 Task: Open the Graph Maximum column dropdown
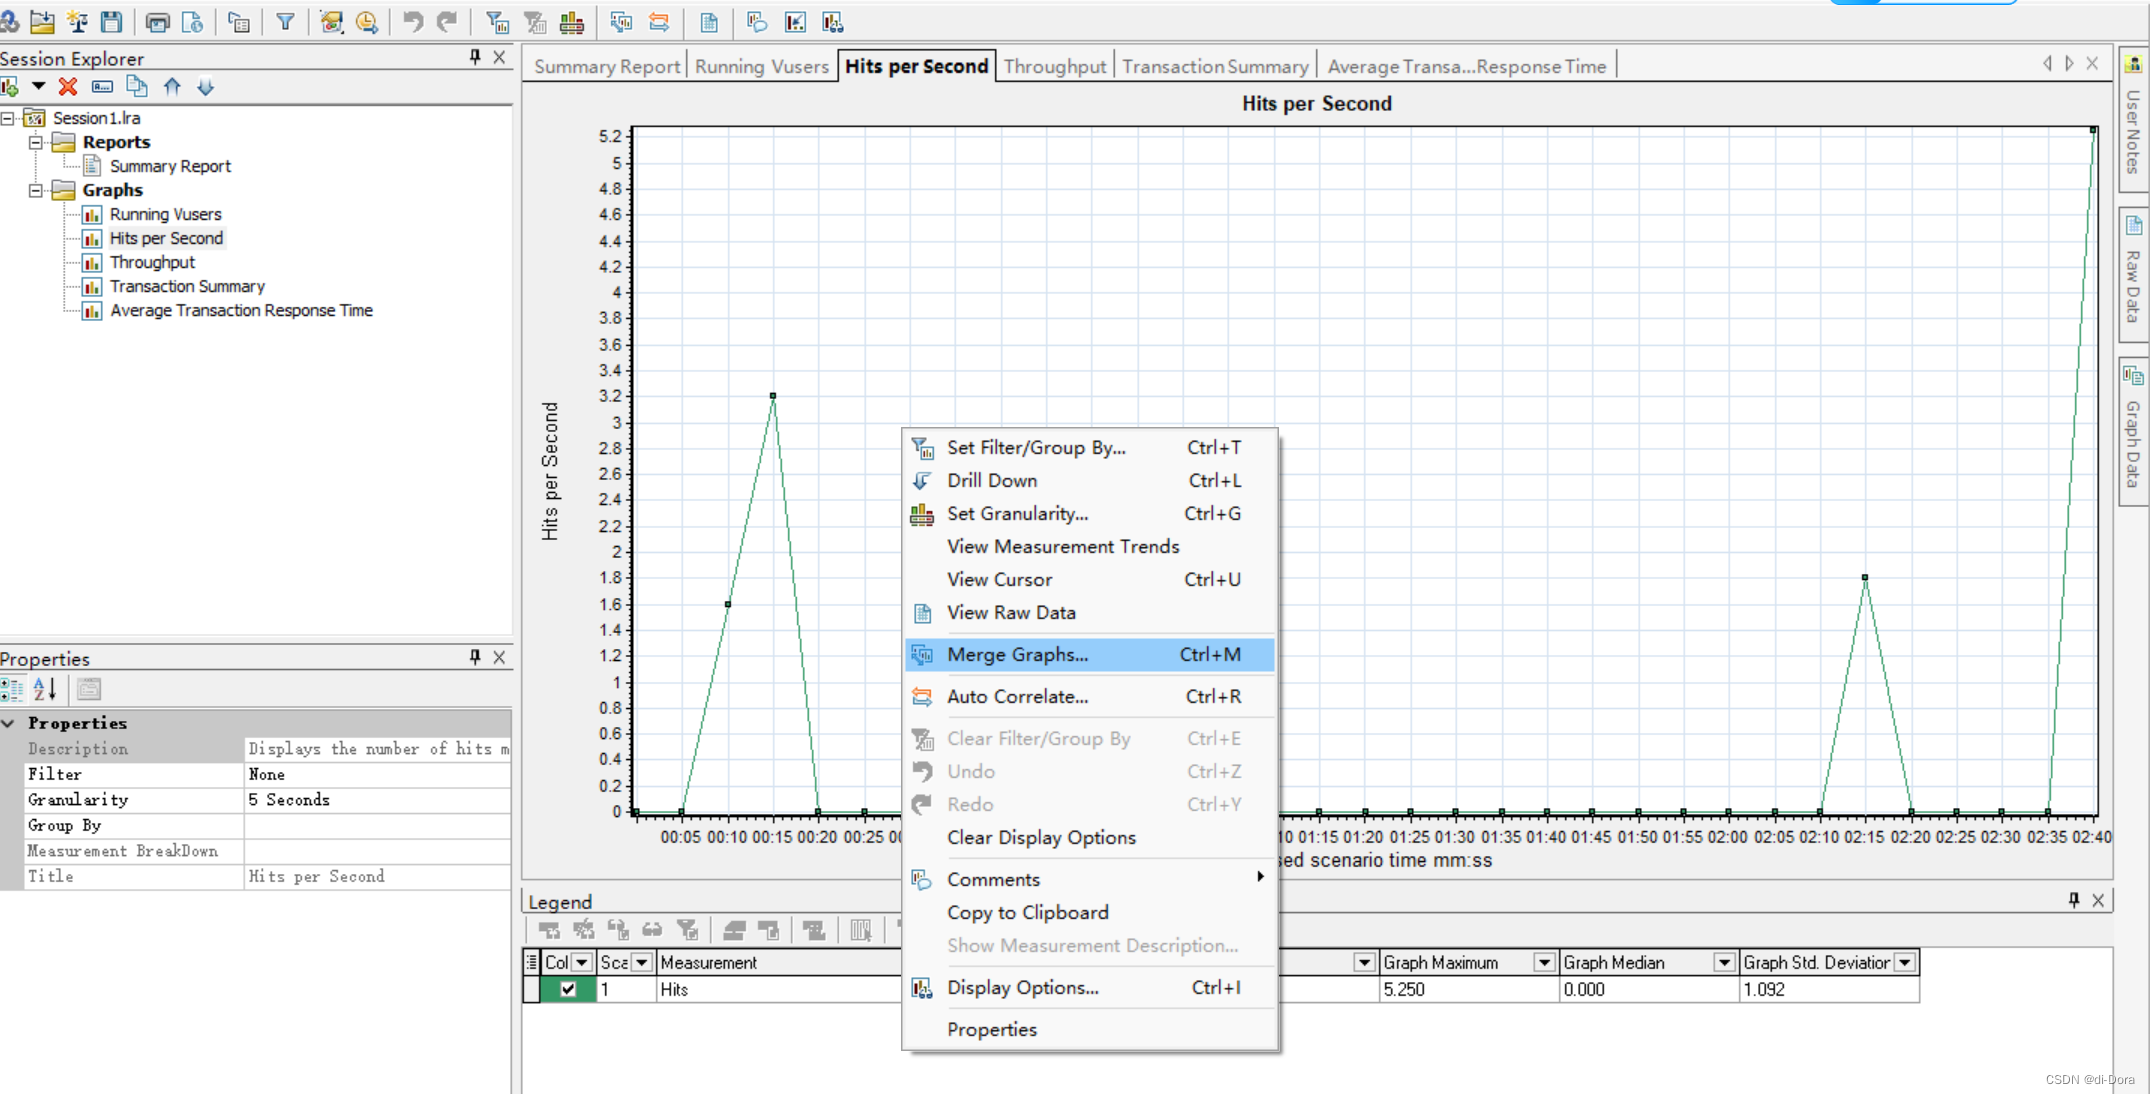1544,962
